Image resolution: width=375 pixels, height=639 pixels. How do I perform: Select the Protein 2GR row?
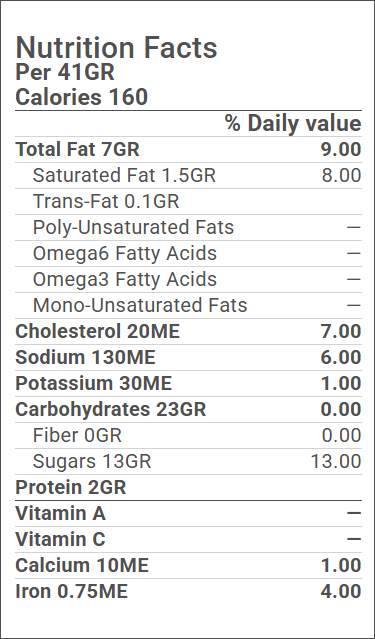(x=188, y=488)
